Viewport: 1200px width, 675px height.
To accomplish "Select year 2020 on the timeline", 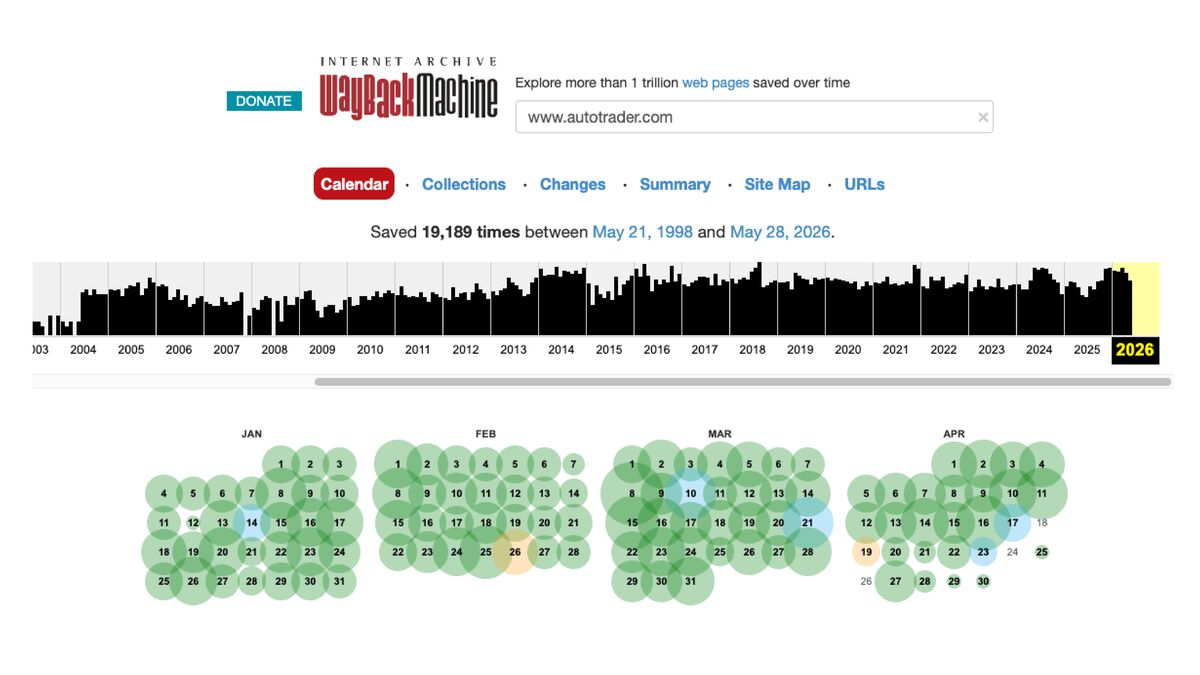I will tap(848, 349).
